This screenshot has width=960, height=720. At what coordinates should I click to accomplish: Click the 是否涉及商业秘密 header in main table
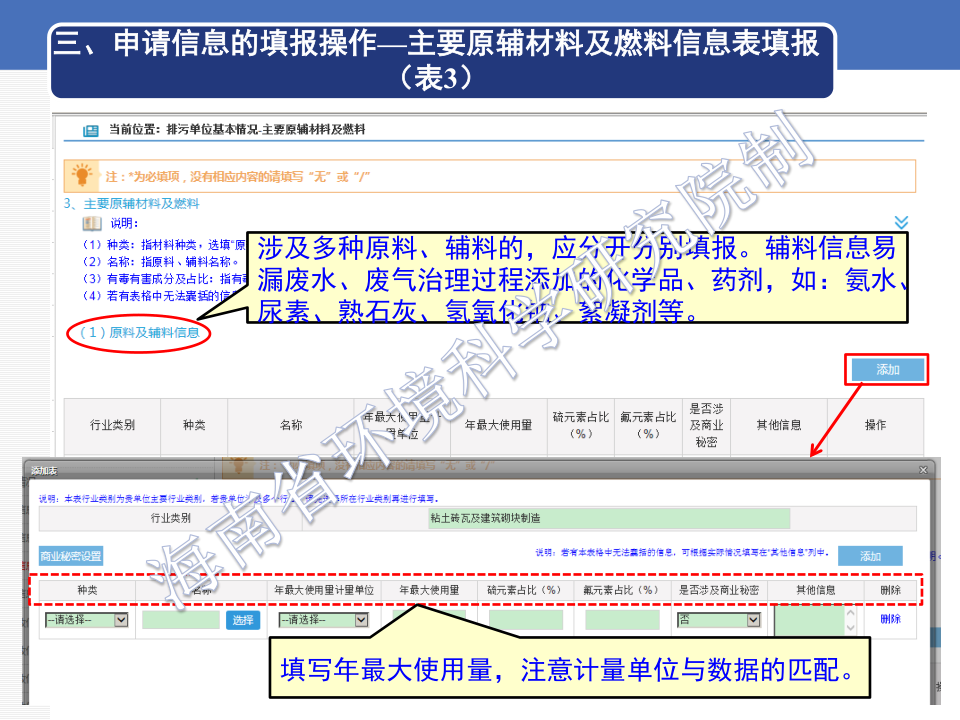(x=707, y=425)
